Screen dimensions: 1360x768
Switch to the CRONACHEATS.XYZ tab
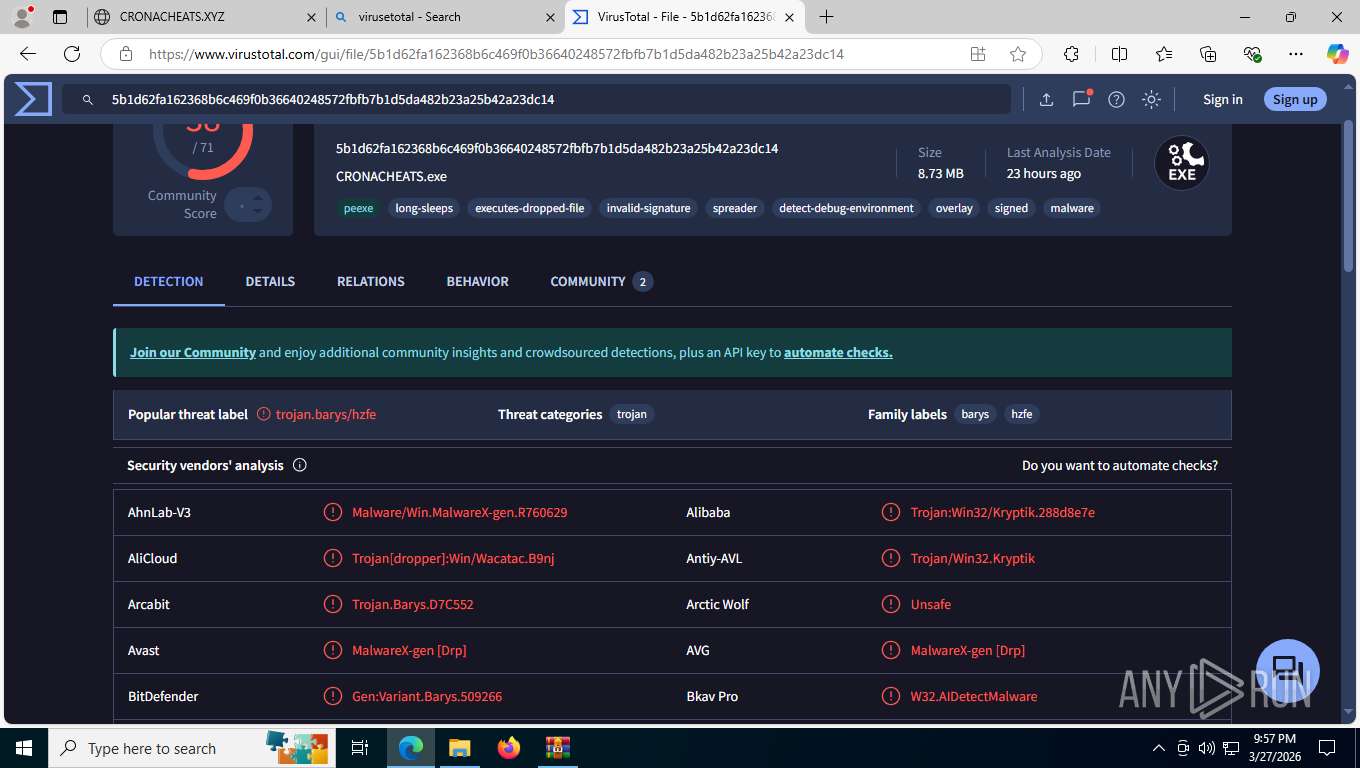206,17
